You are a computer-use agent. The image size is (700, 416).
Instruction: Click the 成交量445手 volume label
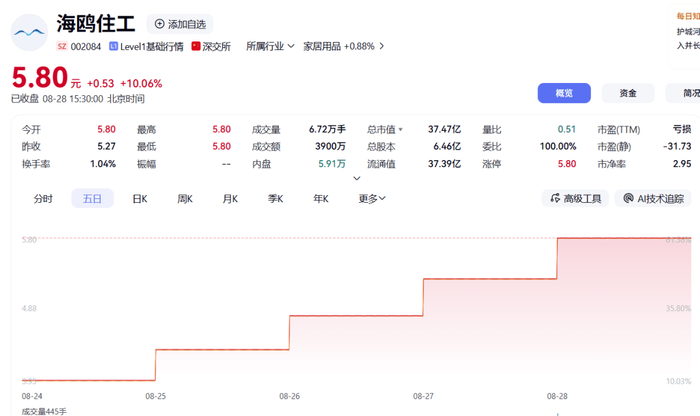pos(44,412)
